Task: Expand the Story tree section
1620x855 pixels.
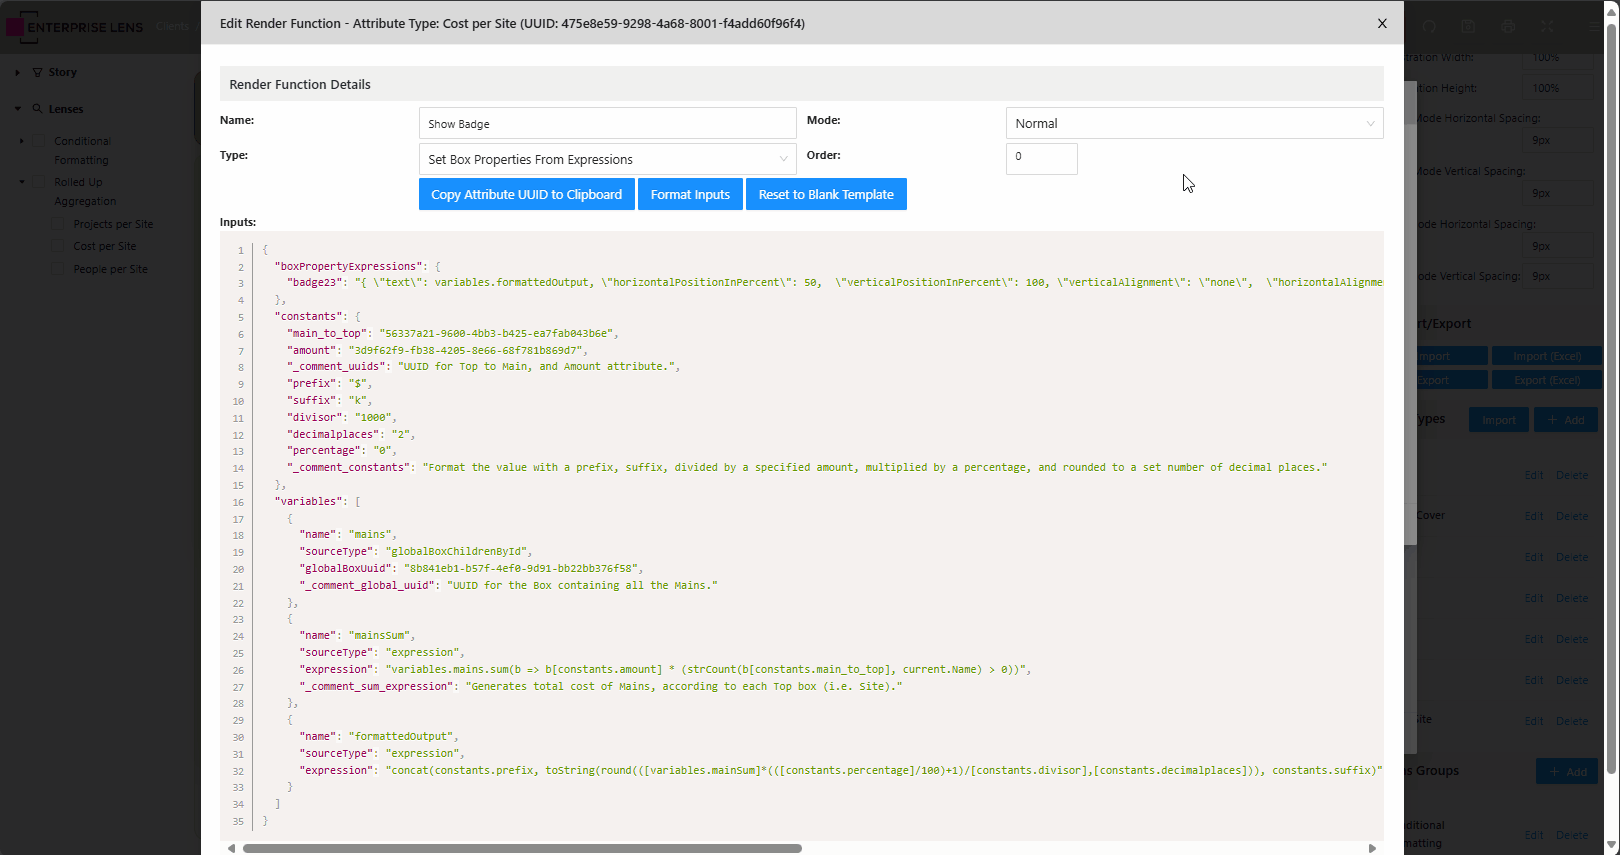Action: click(x=18, y=72)
